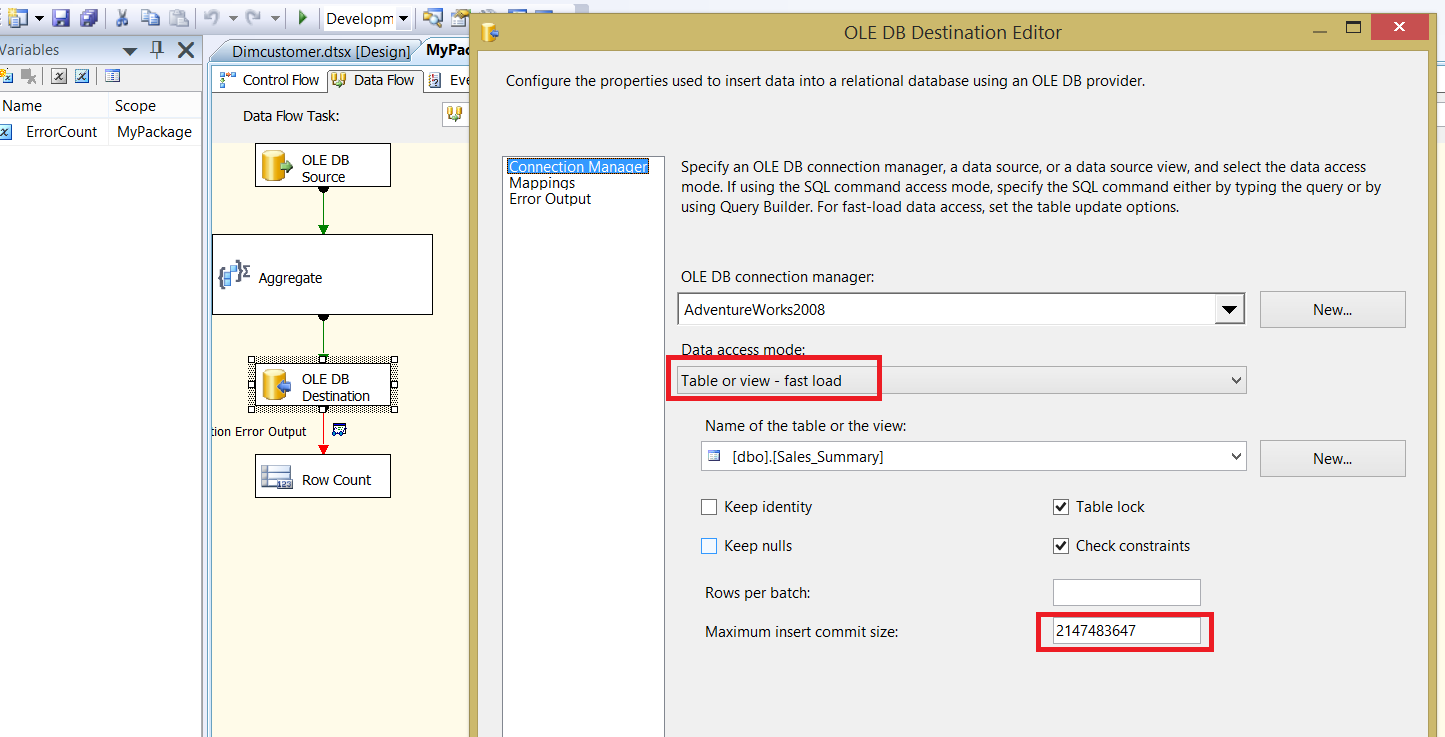Pin the Variables panel using the pin icon
The image size is (1445, 737).
click(158, 49)
